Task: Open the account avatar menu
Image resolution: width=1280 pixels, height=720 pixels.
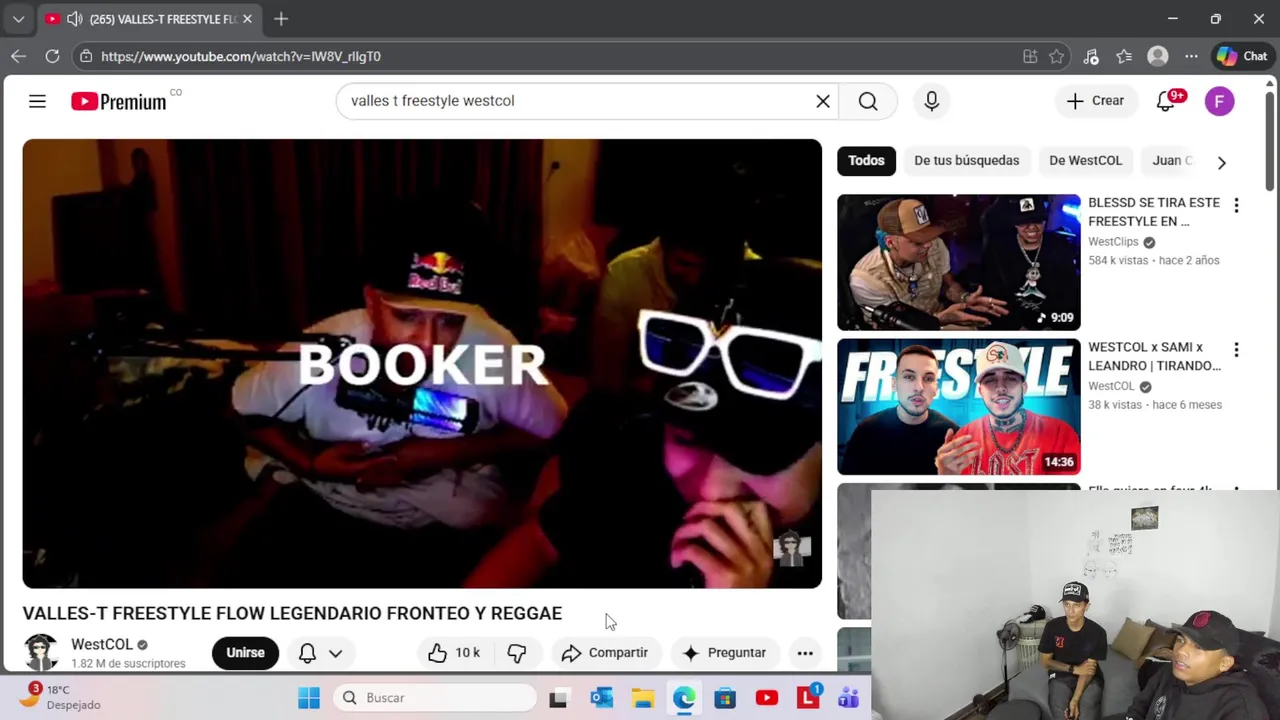Action: [x=1219, y=101]
